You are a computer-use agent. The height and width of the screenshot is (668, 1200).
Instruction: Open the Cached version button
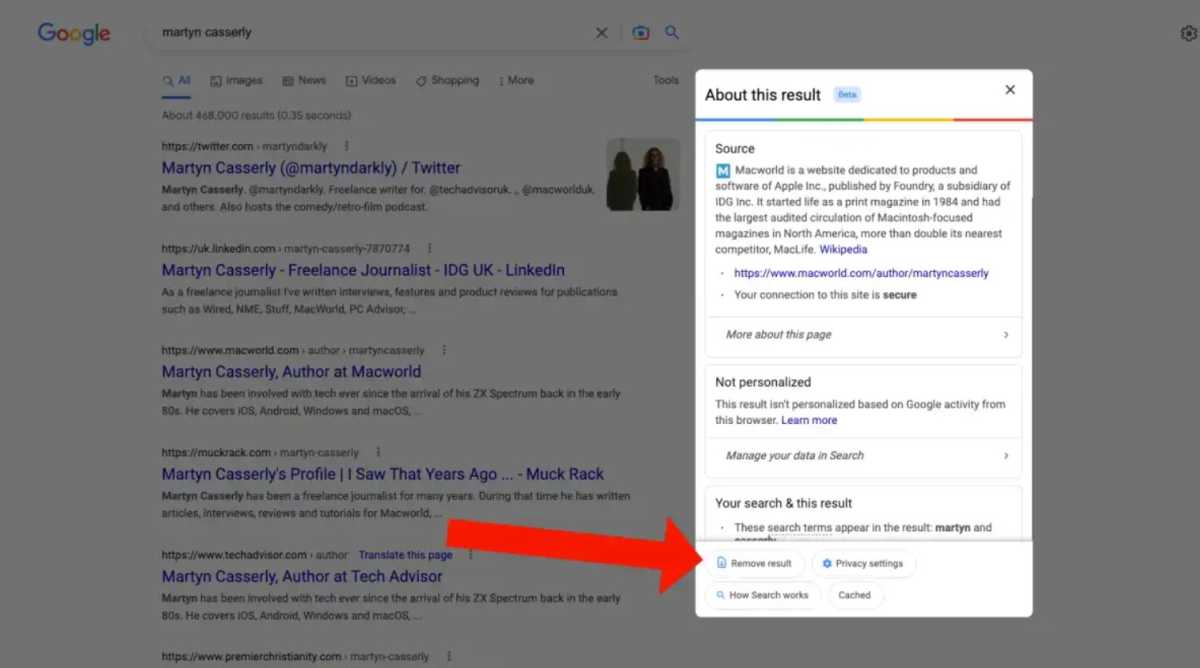click(855, 595)
